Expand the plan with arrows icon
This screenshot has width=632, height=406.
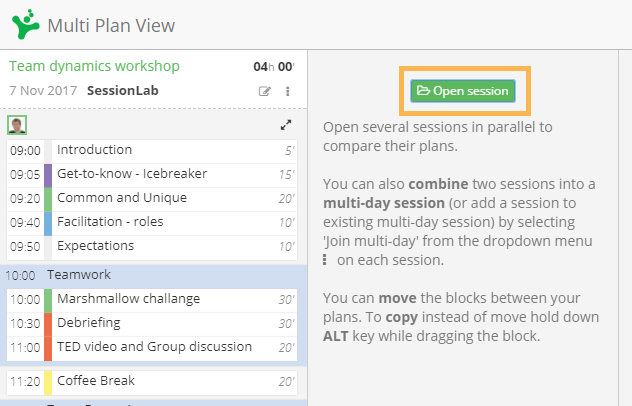(286, 125)
